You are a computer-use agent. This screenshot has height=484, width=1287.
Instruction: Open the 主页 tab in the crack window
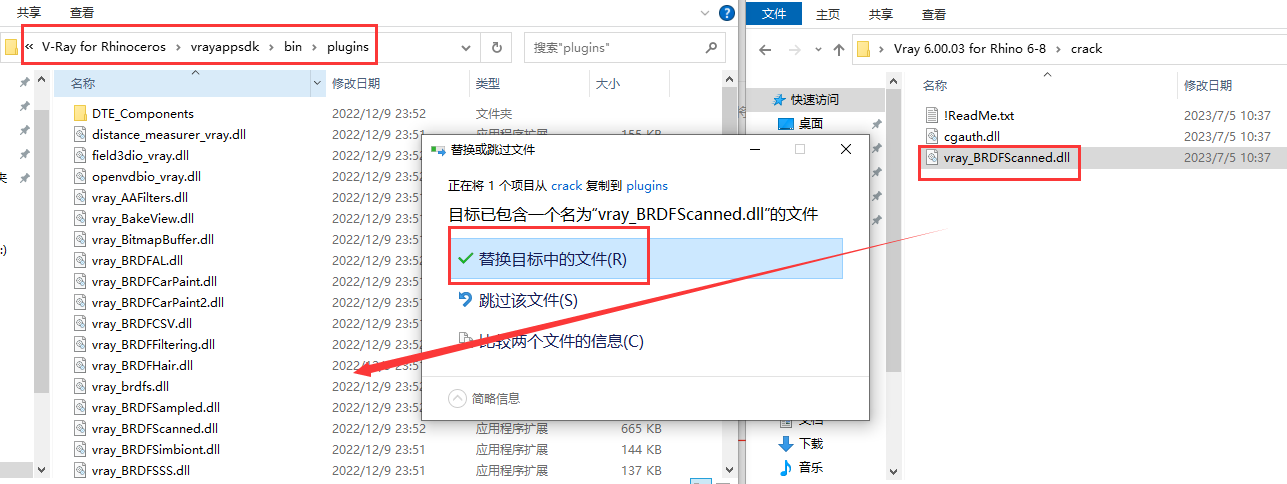tap(828, 14)
